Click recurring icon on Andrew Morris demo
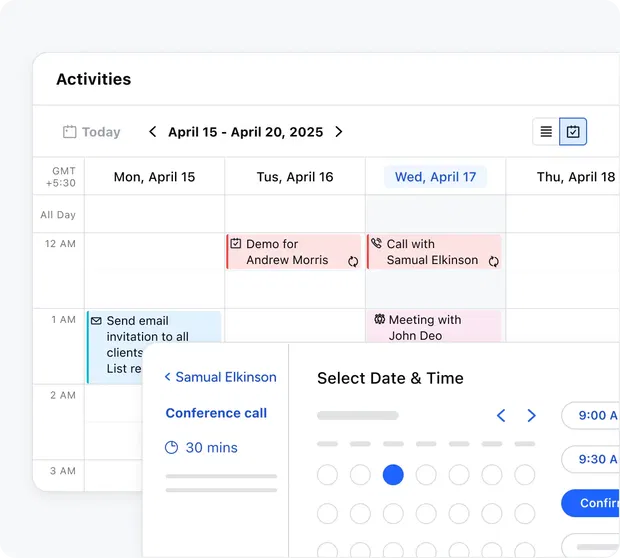620x558 pixels. coord(353,262)
